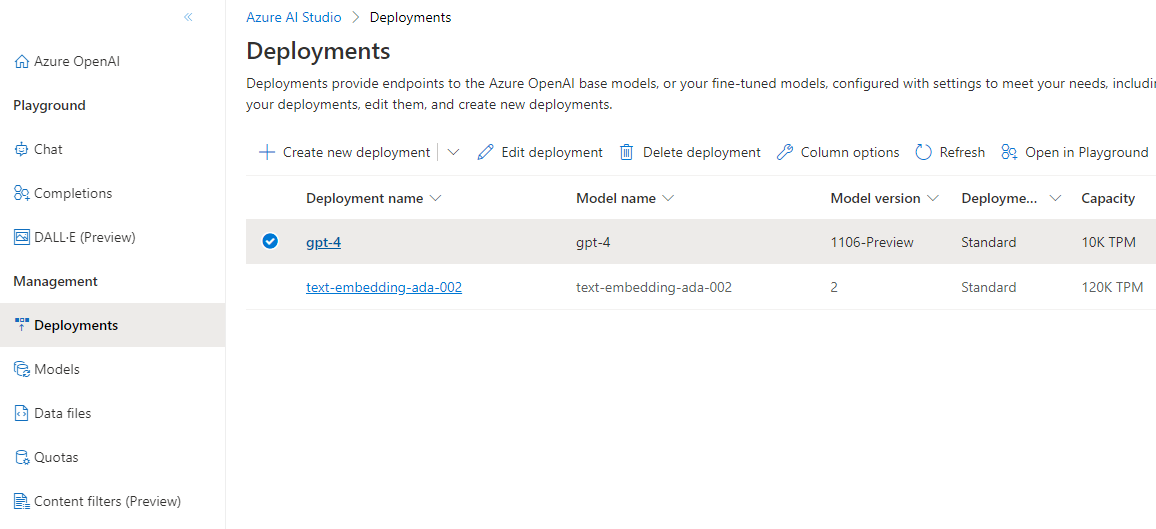Go to Azure OpenAI home label
Image resolution: width=1156 pixels, height=529 pixels.
[77, 61]
